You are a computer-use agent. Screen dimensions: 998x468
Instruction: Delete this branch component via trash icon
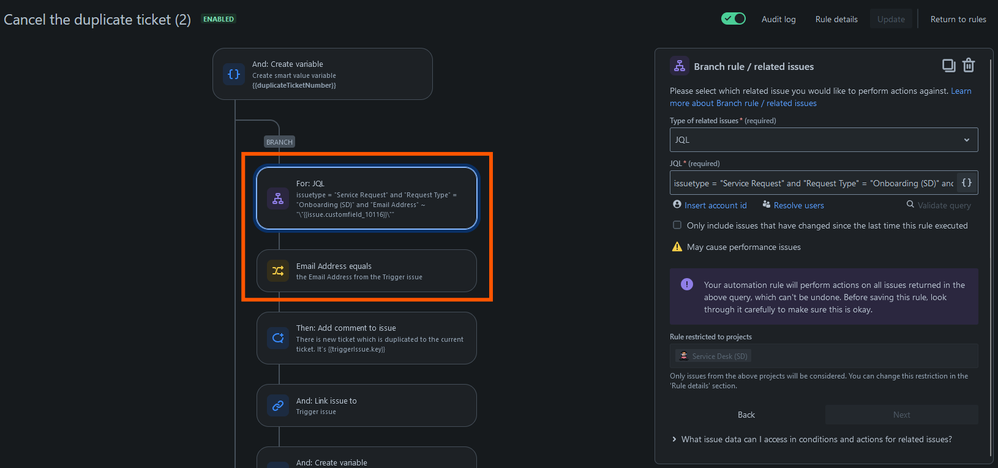click(x=969, y=66)
